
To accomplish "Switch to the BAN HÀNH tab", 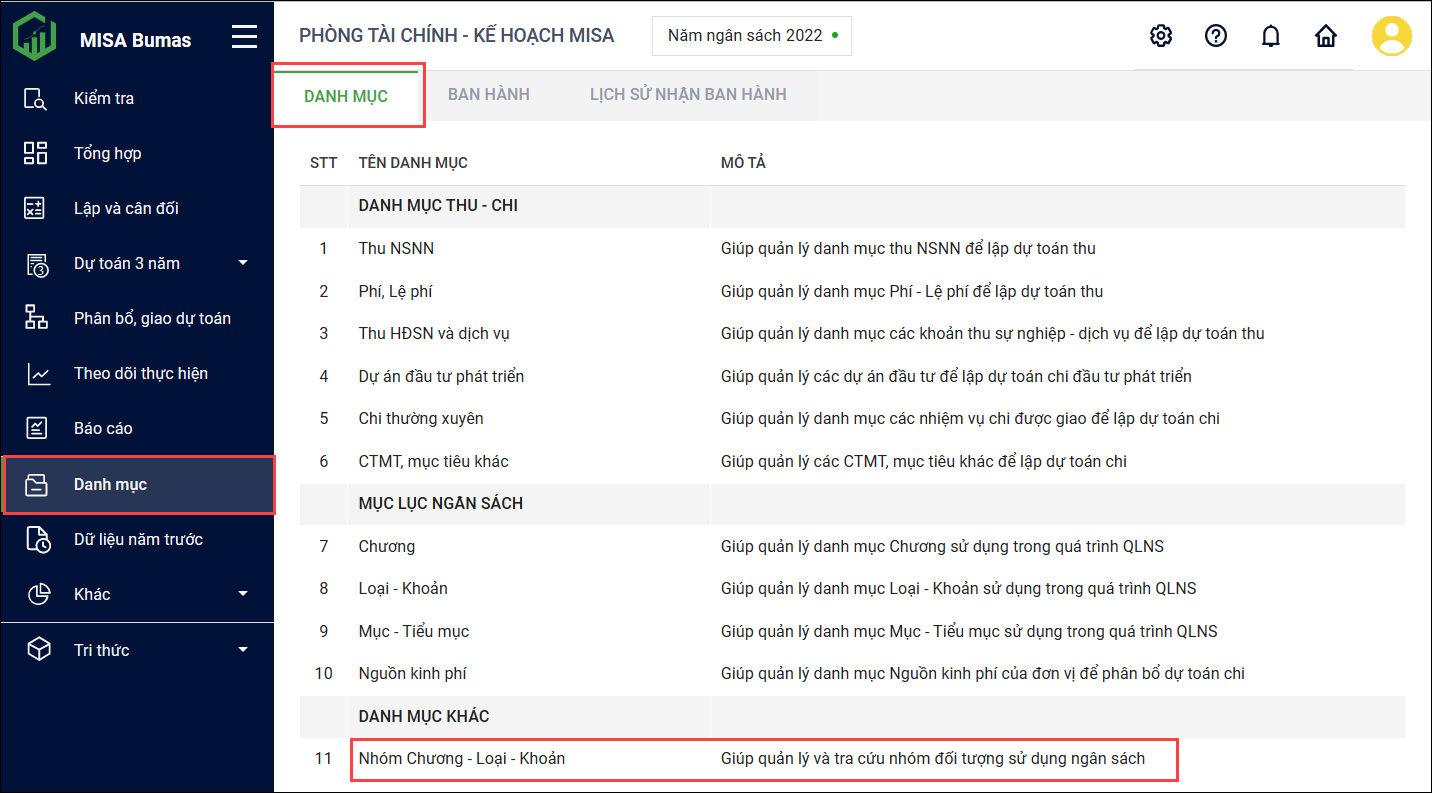I will (x=488, y=94).
